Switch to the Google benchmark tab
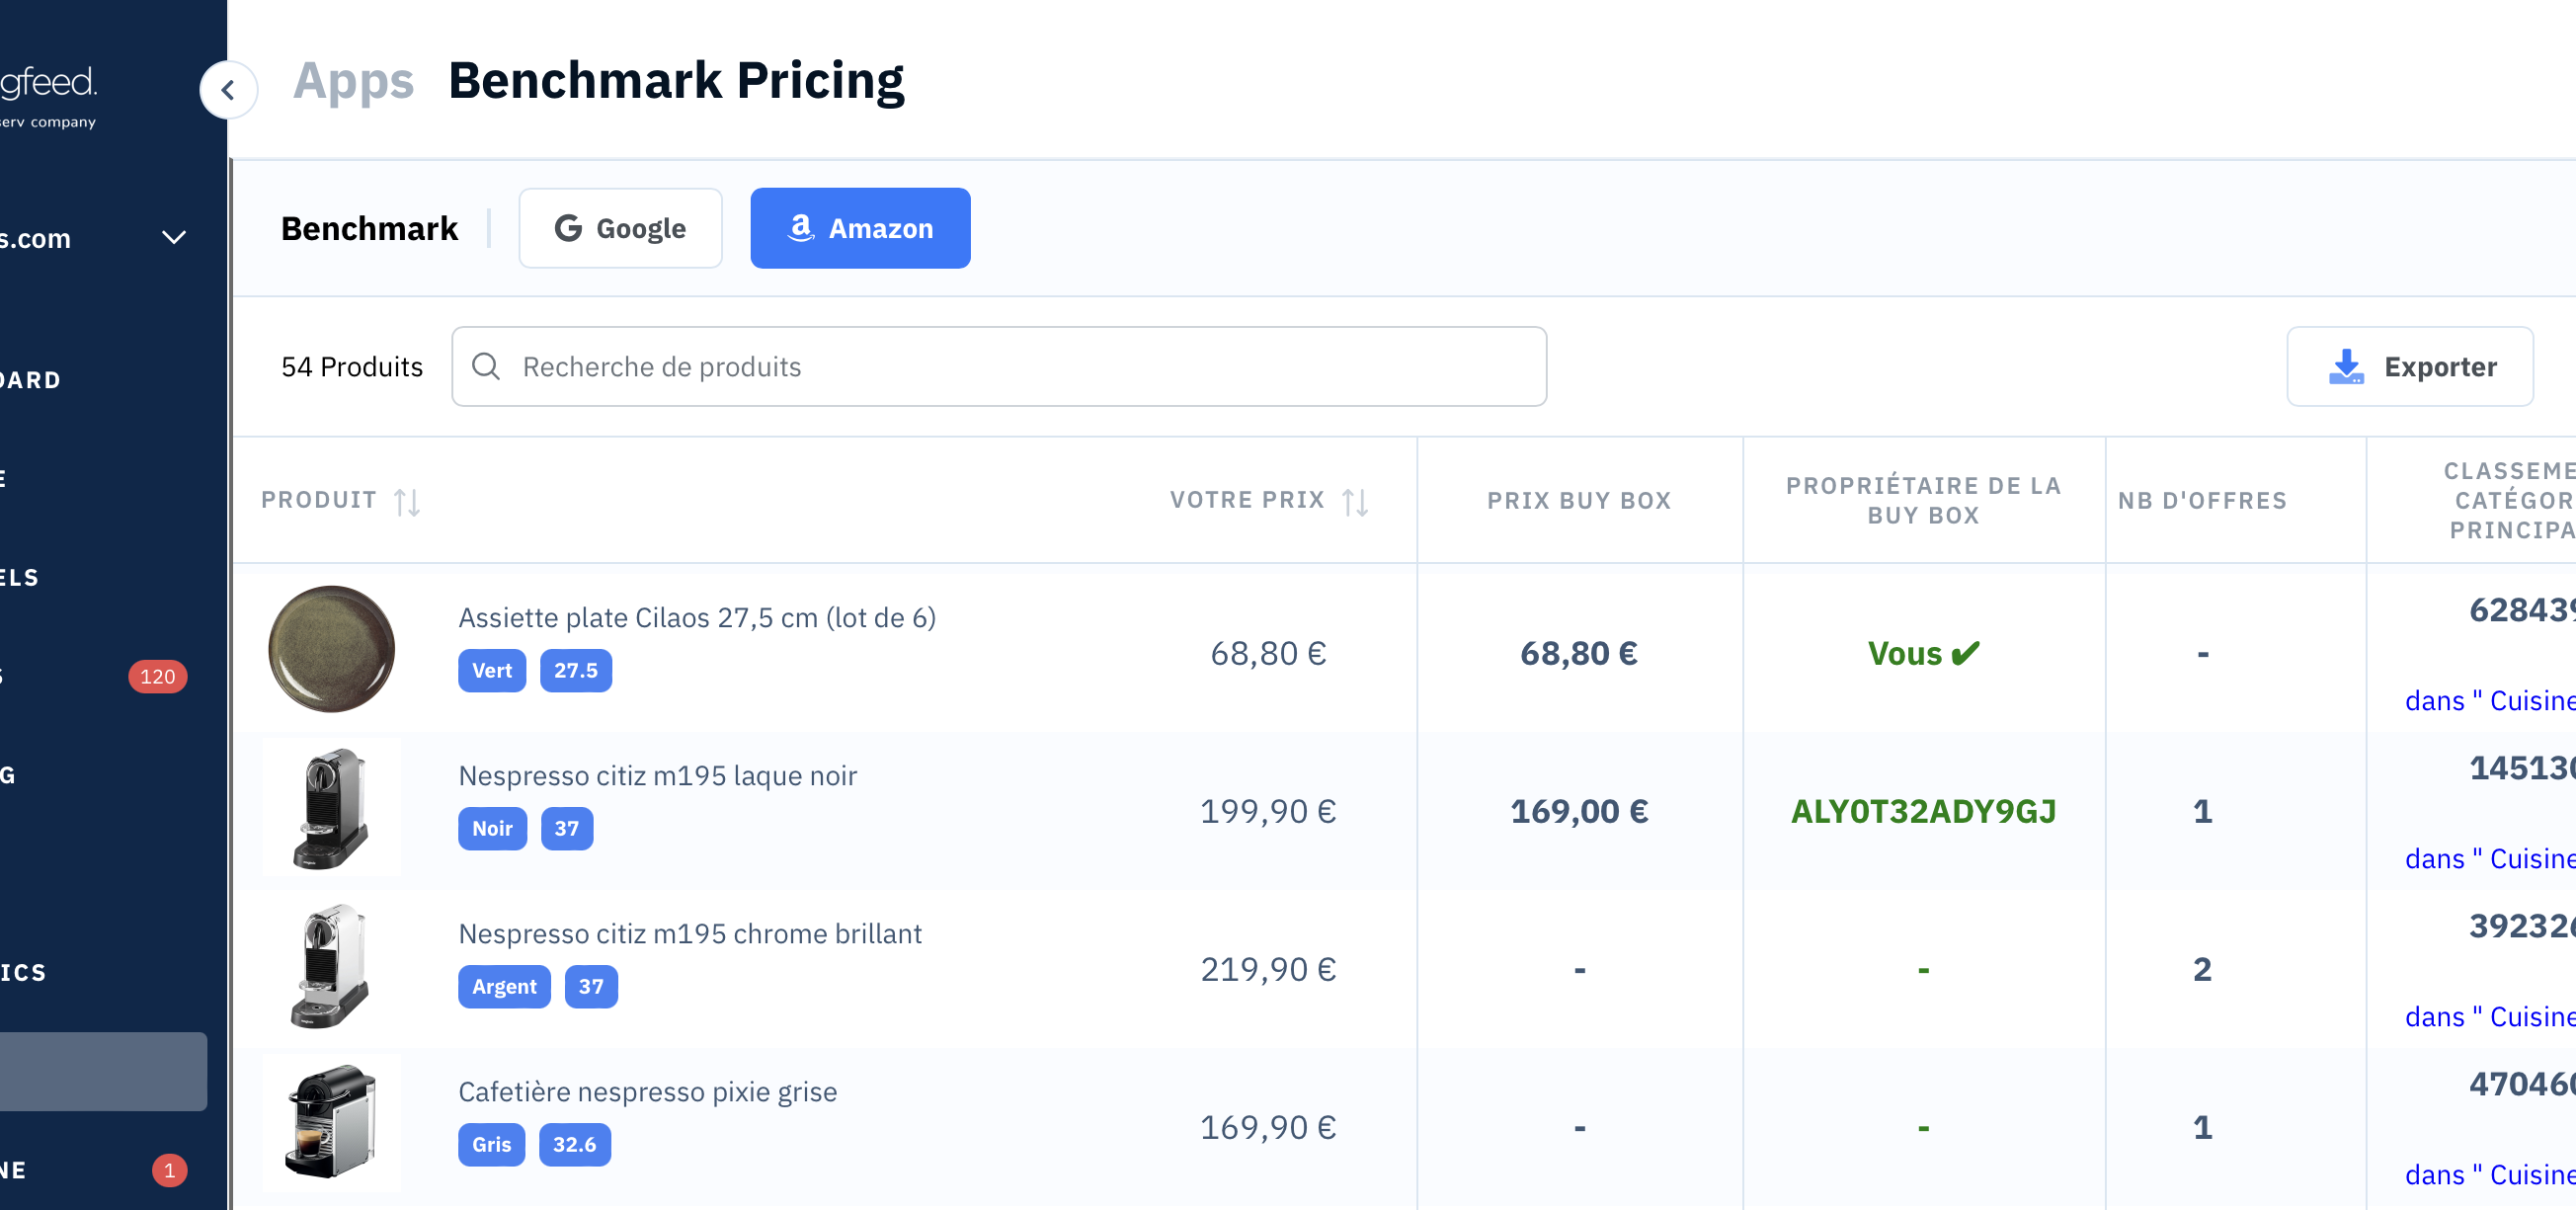 (620, 228)
